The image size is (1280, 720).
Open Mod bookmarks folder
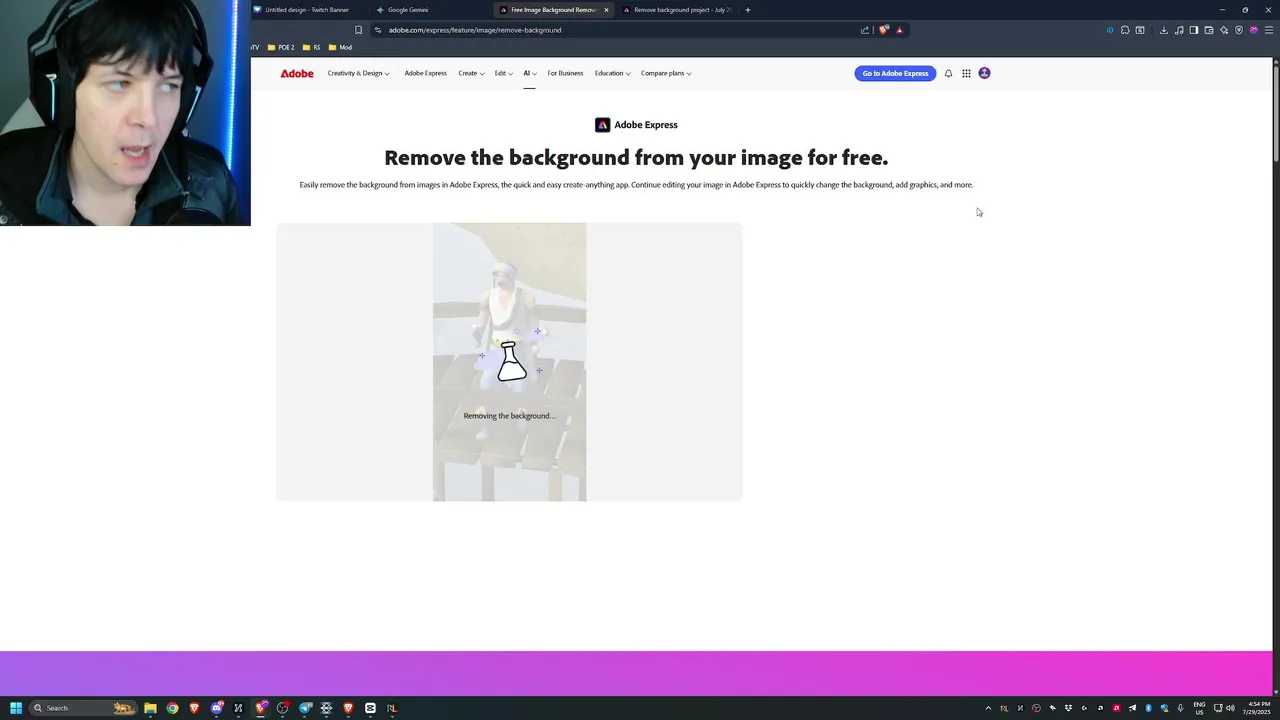click(340, 47)
